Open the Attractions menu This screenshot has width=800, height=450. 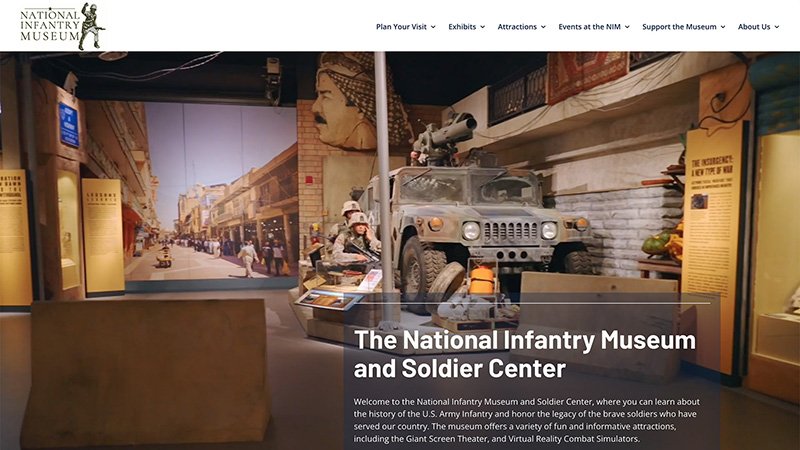click(517, 27)
